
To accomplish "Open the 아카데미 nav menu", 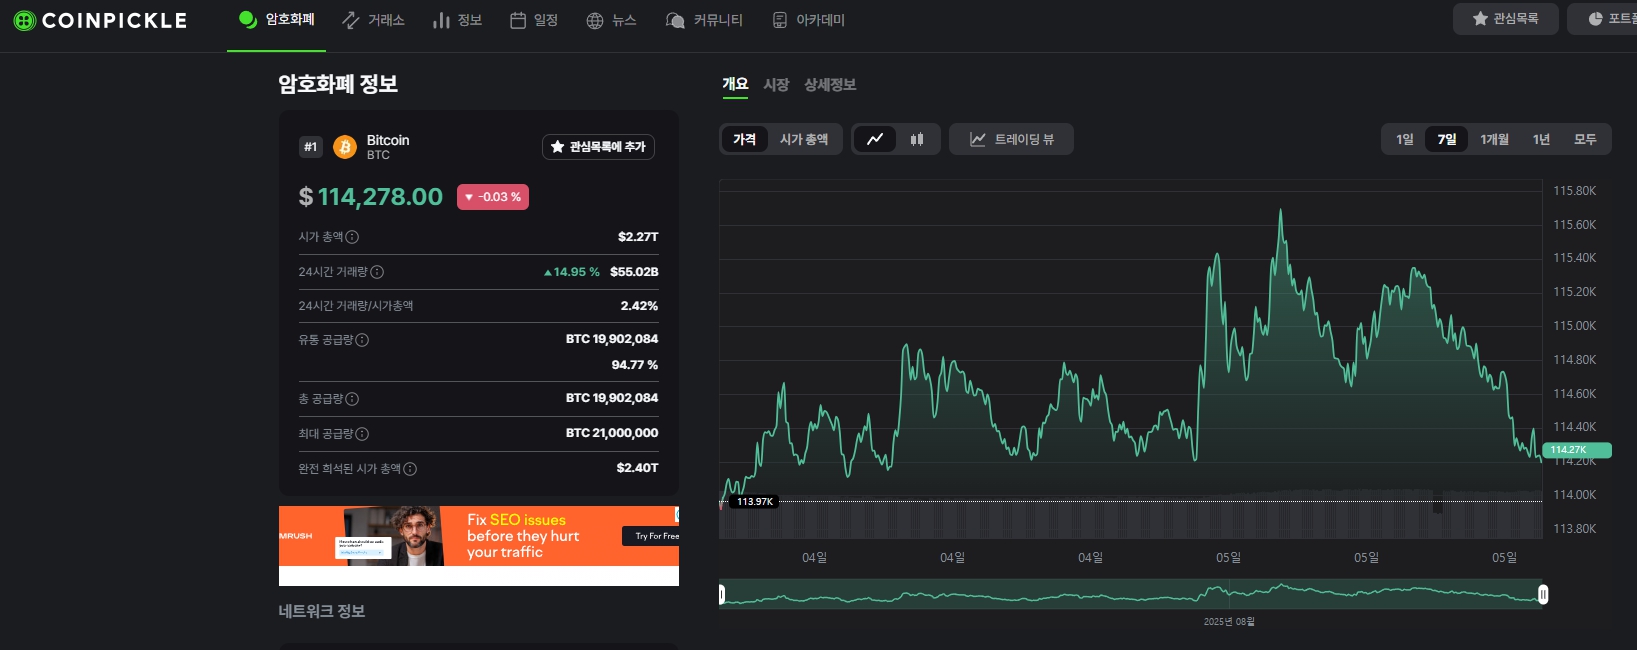I will pos(809,20).
